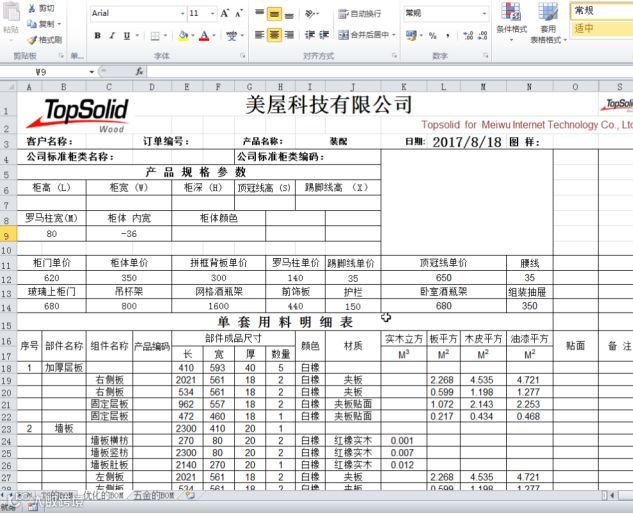Click the select-all corner of the grid
The image size is (633, 514).
[x=8, y=87]
